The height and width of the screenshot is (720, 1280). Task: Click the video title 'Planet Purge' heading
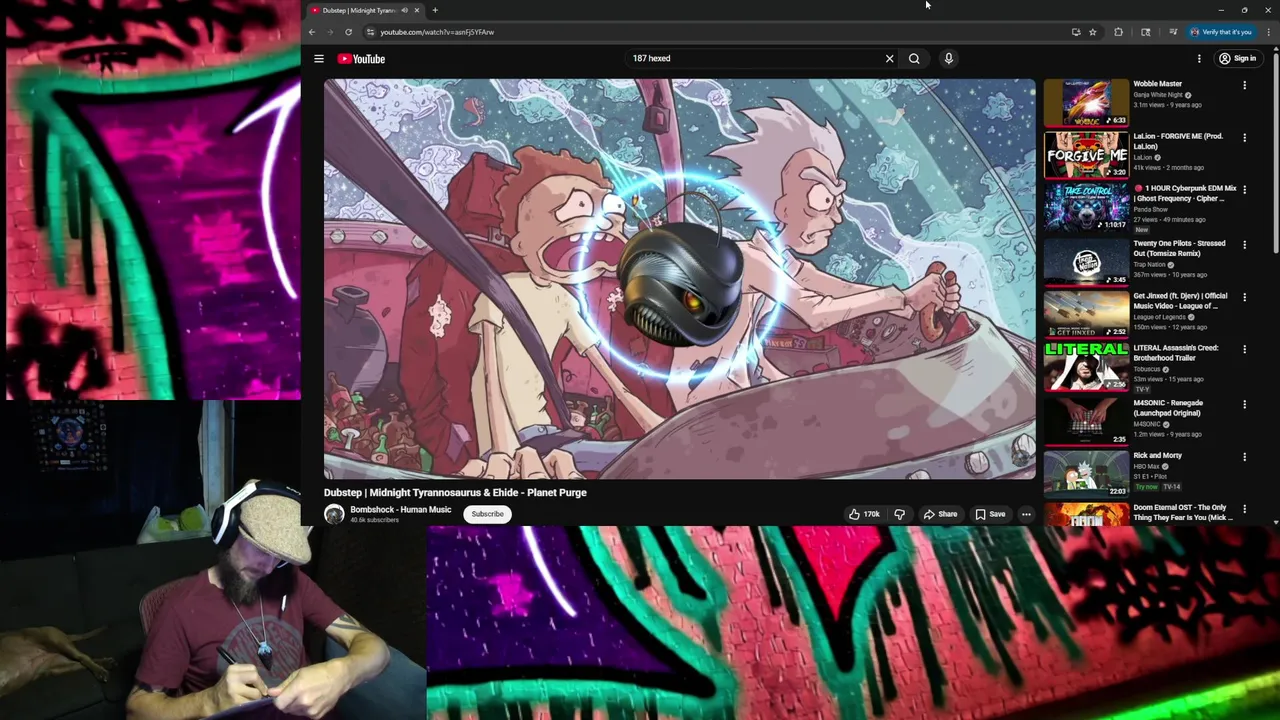pyautogui.click(x=455, y=493)
